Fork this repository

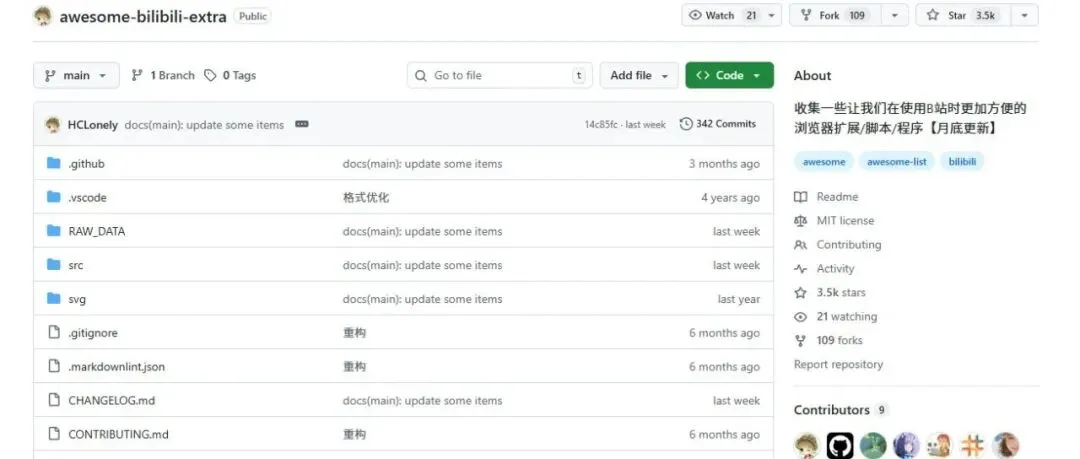[x=835, y=15]
